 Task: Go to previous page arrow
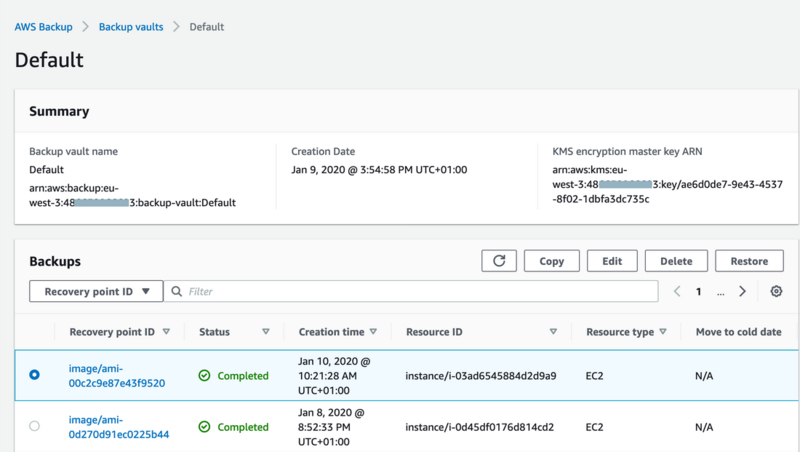(677, 291)
